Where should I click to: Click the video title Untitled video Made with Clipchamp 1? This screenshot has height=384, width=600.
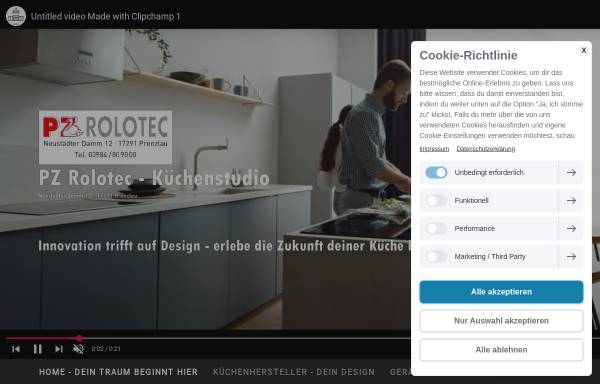[x=105, y=16]
